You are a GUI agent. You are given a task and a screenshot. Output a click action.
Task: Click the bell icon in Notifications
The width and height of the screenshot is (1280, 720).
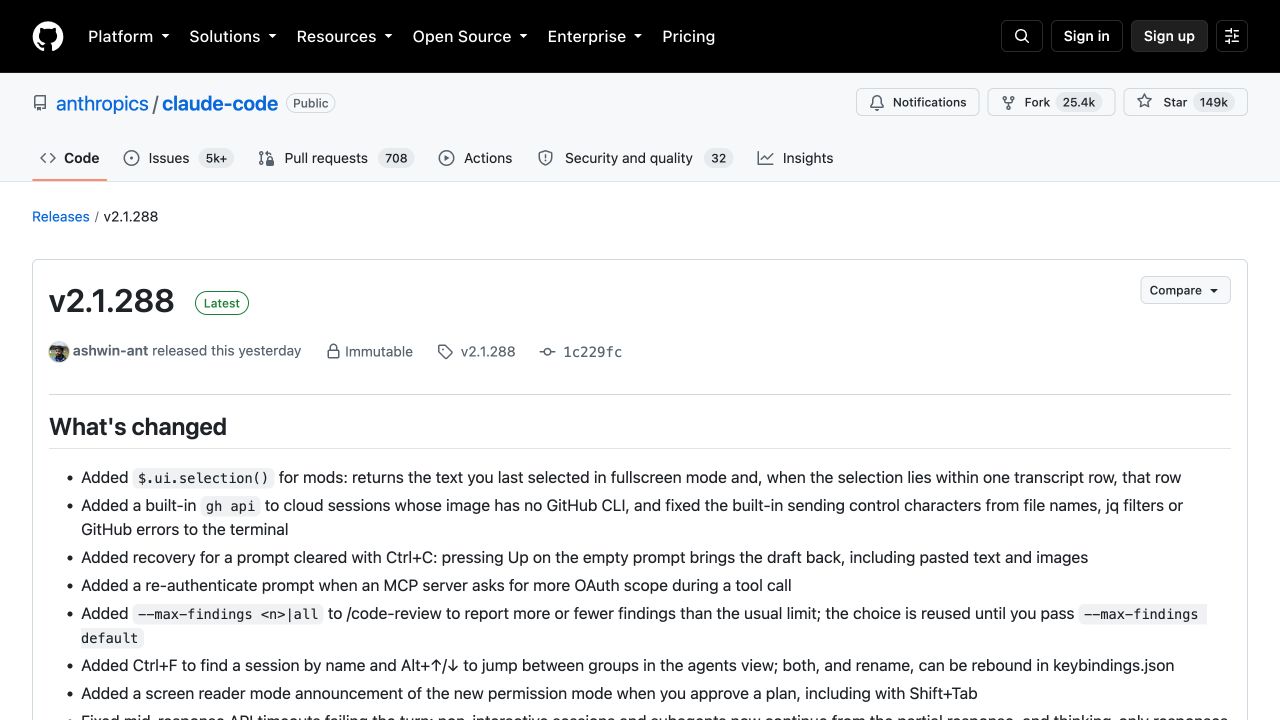(877, 102)
